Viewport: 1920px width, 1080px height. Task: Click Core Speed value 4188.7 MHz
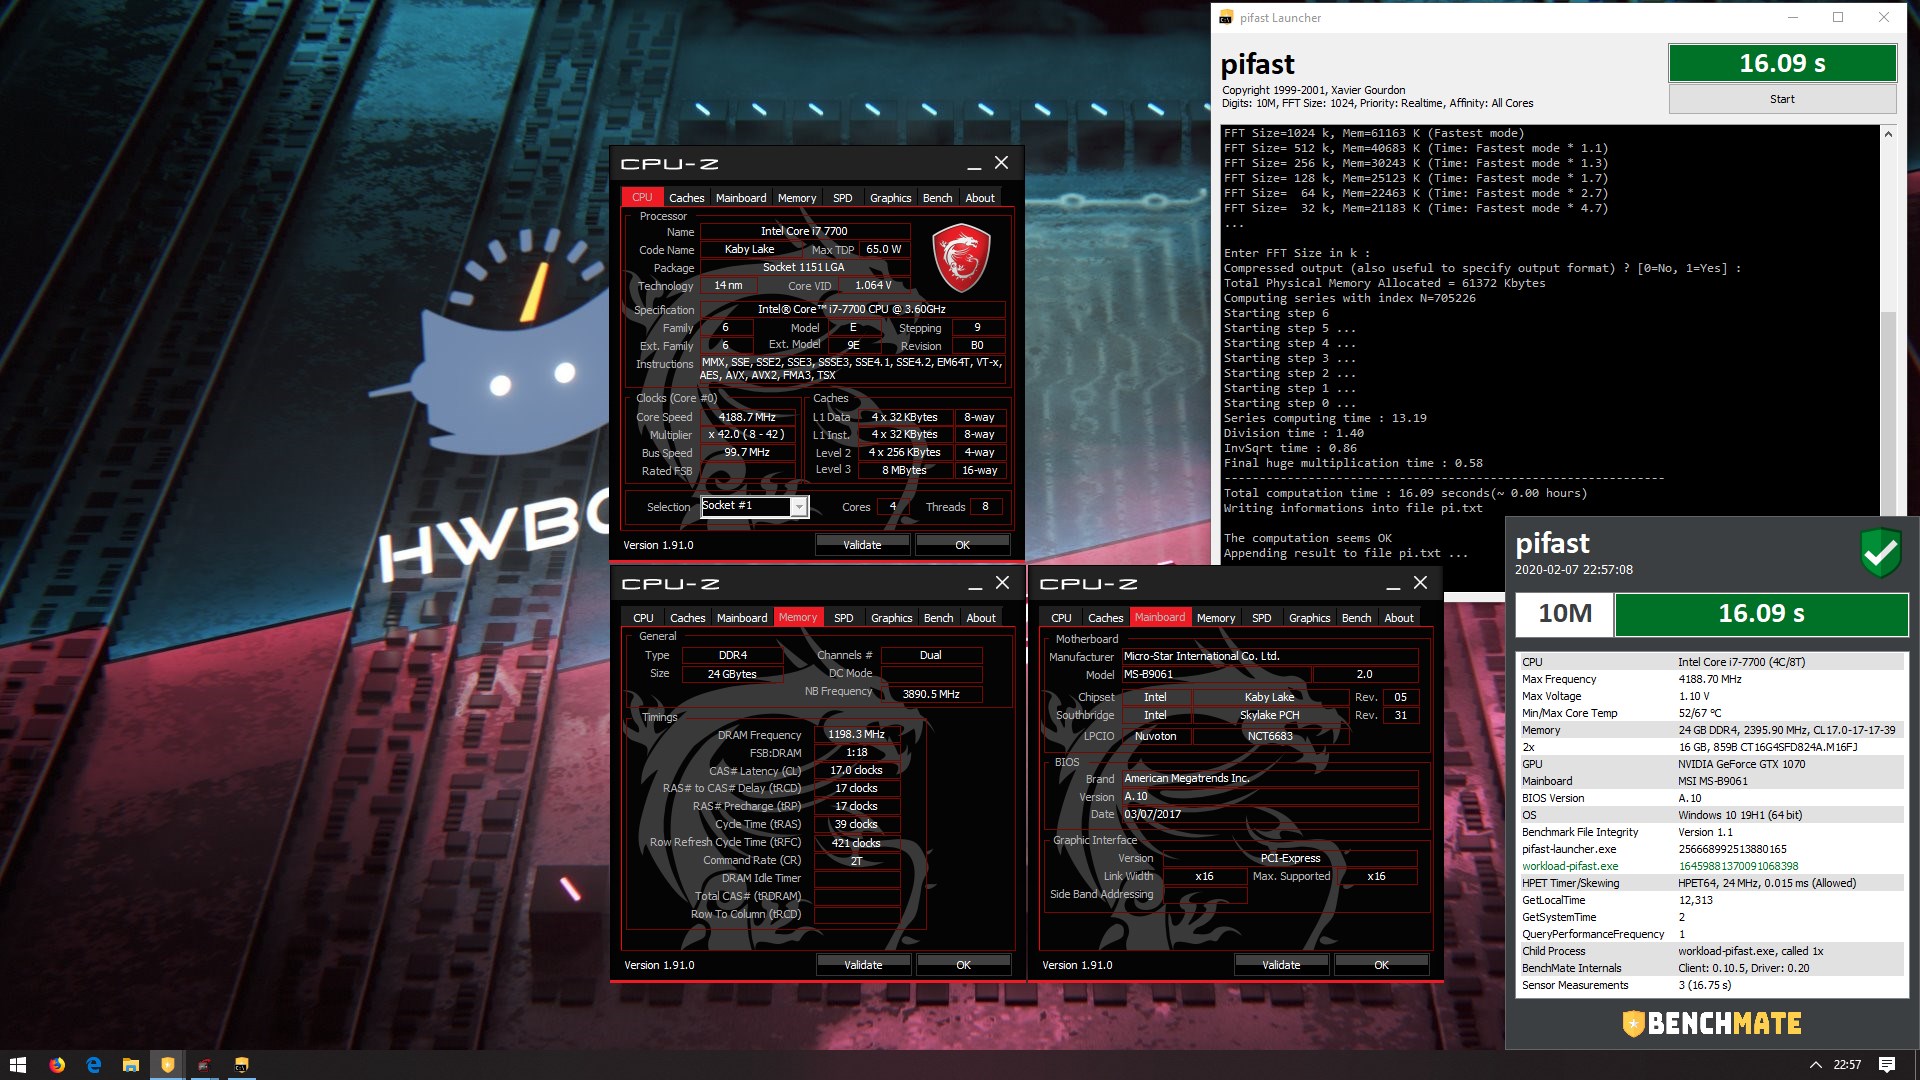(x=747, y=417)
